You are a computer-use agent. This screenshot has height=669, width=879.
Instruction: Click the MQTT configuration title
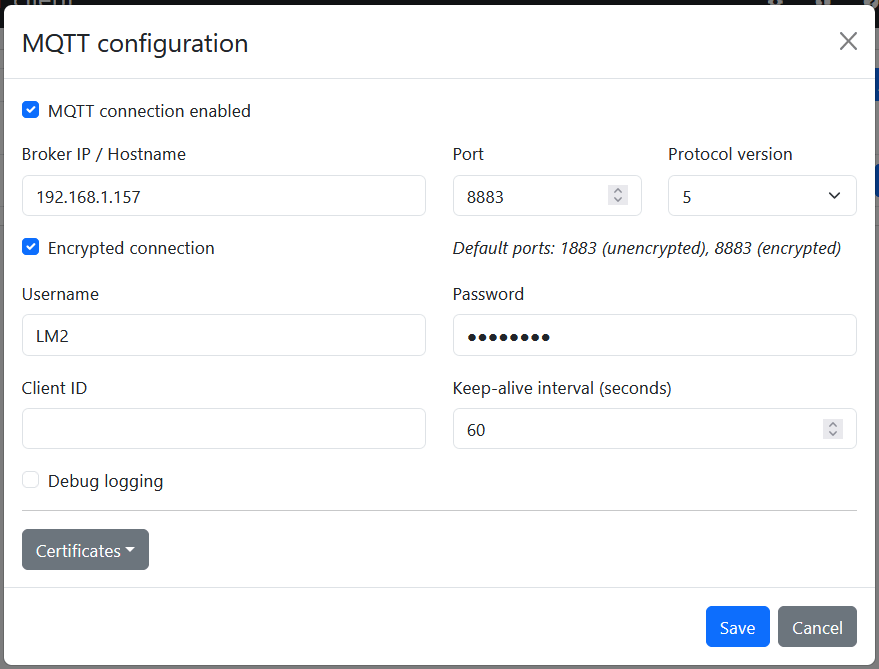(x=135, y=44)
